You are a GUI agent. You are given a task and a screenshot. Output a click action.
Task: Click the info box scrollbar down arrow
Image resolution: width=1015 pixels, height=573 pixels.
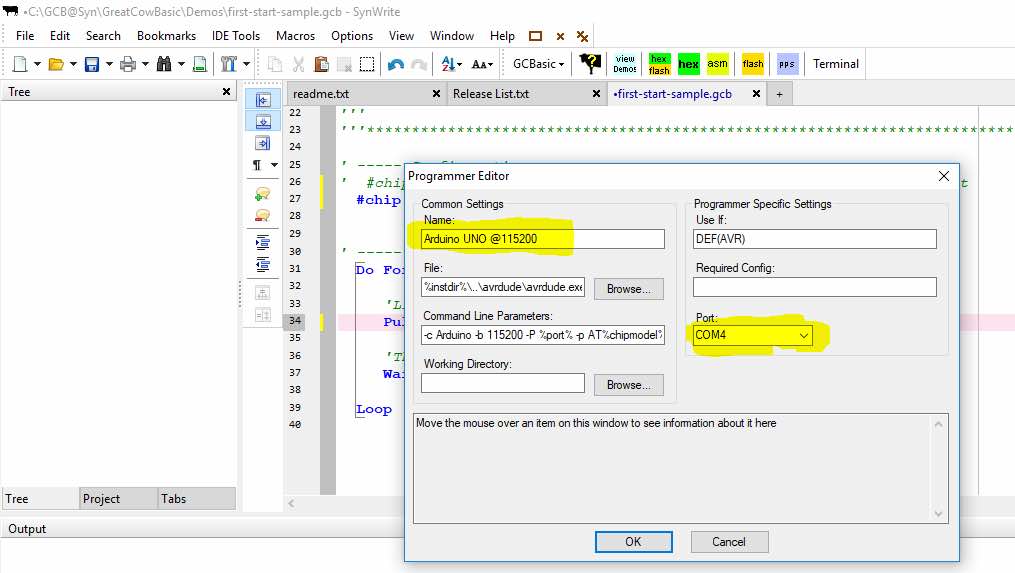click(x=939, y=514)
